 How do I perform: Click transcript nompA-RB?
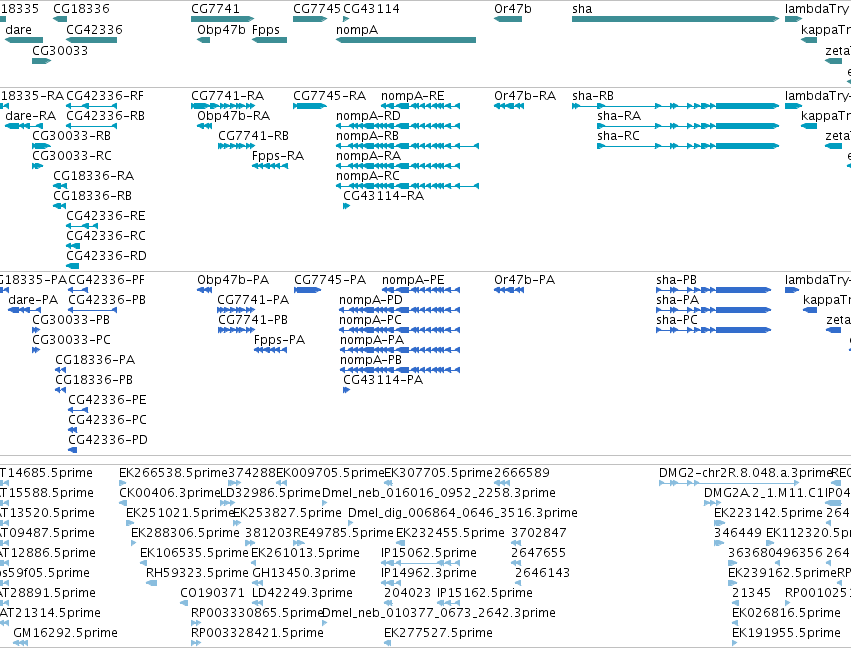(407, 146)
